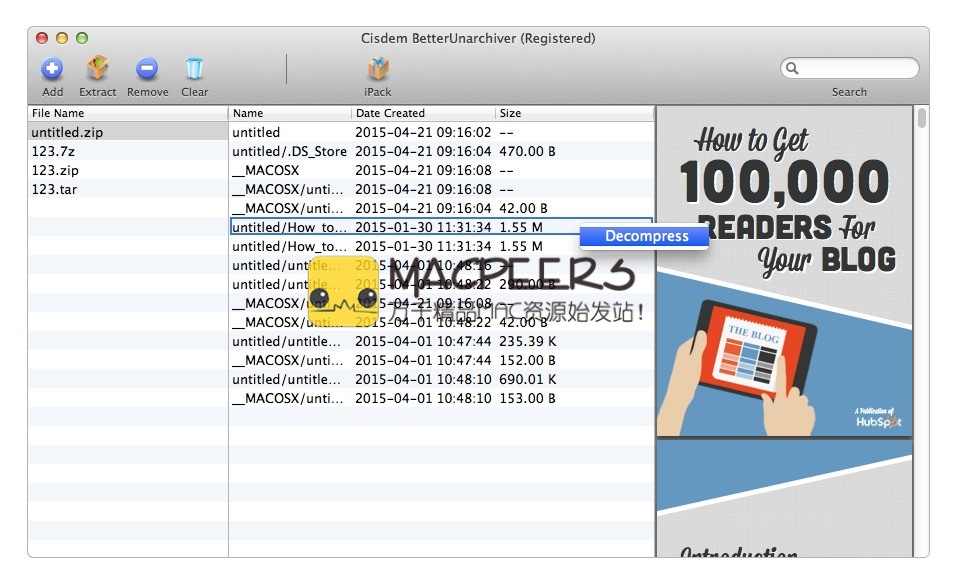
Task: Click the Clear trash icon
Action: pos(194,69)
